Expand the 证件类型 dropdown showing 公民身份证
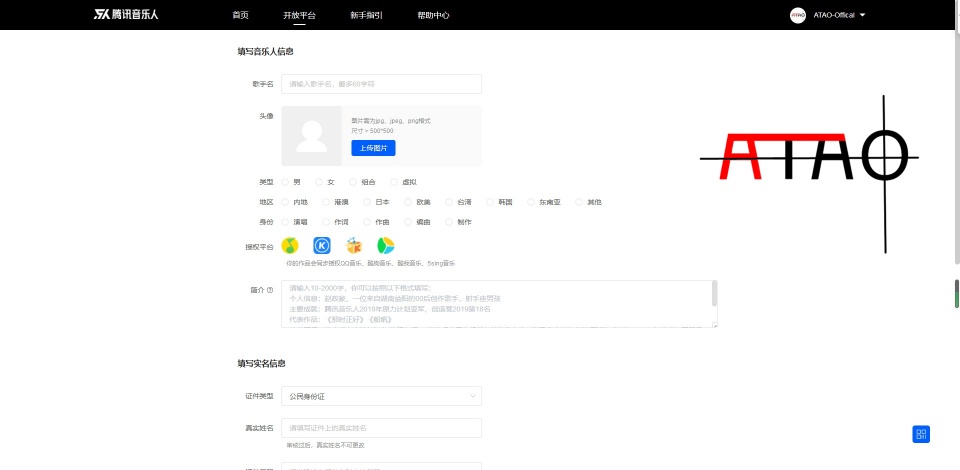This screenshot has width=960, height=470. [x=381, y=396]
